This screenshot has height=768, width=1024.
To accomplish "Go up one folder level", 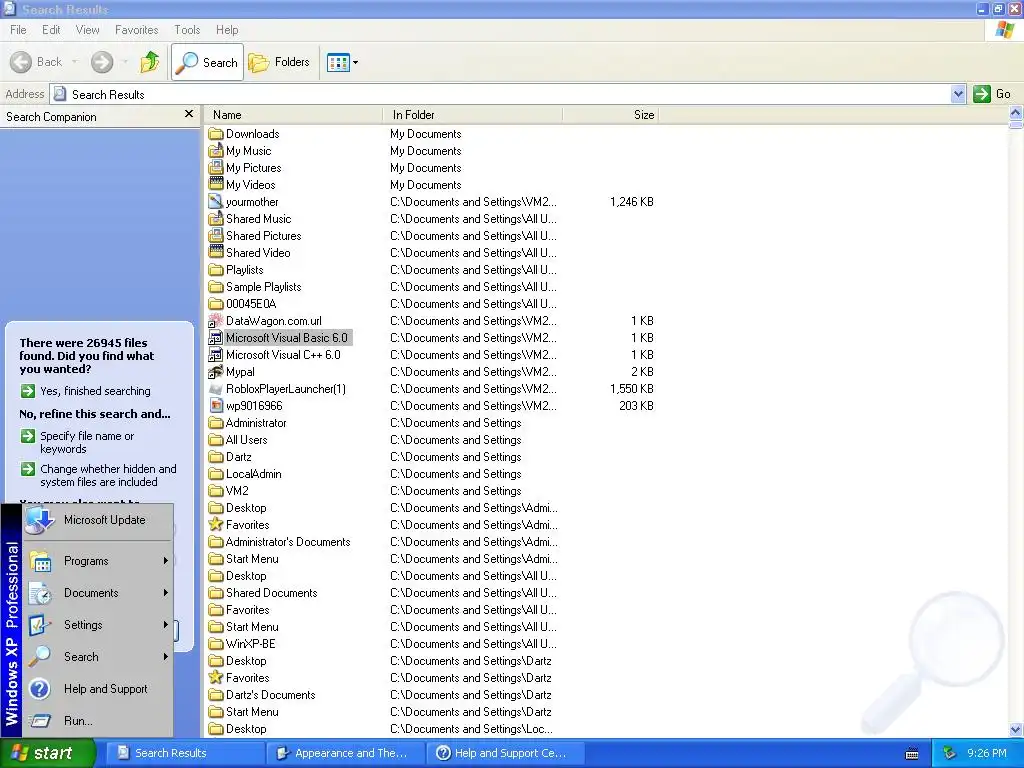I will coord(150,62).
